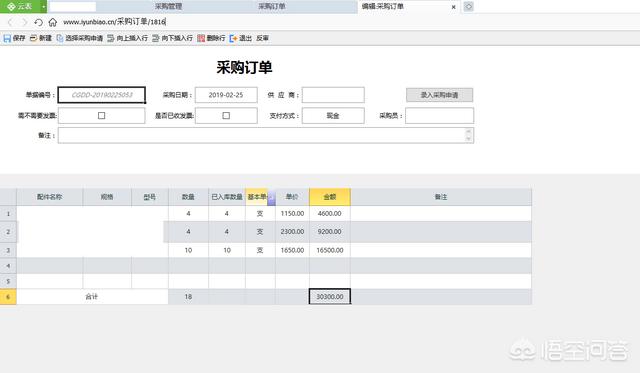640x373 pixels.
Task: Click the 合计 label cell
Action: (92, 297)
